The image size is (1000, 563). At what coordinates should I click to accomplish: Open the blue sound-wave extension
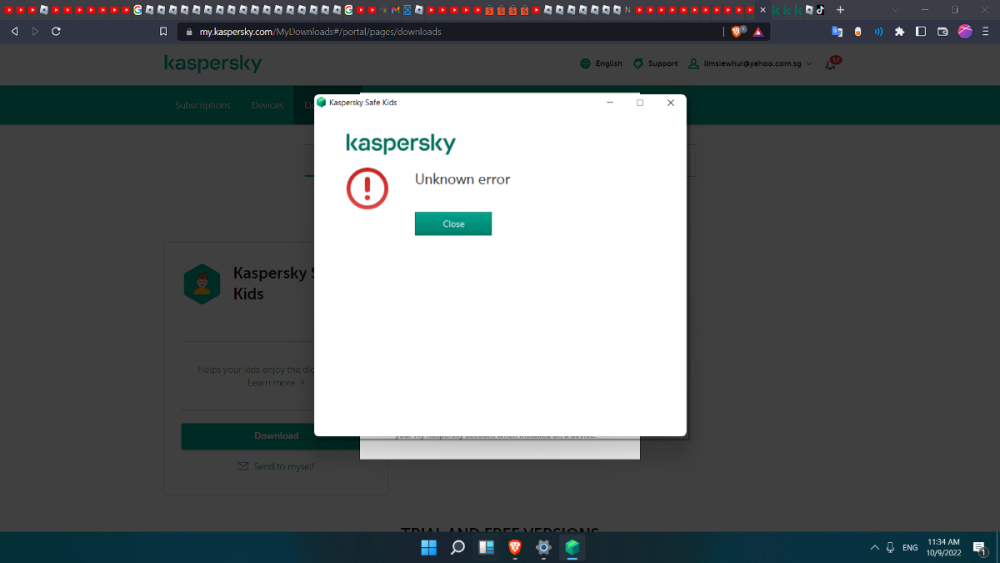point(879,31)
